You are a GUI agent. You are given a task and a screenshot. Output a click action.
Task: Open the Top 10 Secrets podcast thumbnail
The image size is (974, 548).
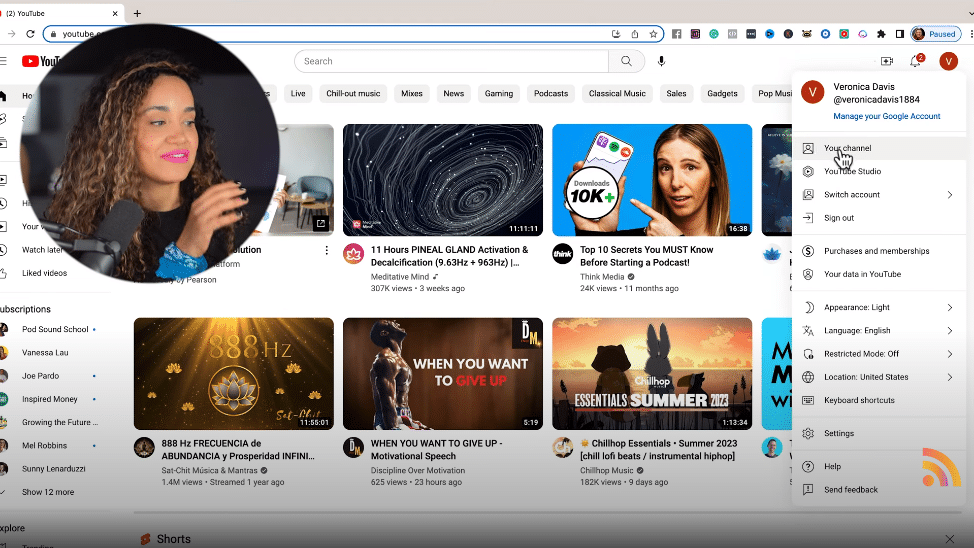652,180
